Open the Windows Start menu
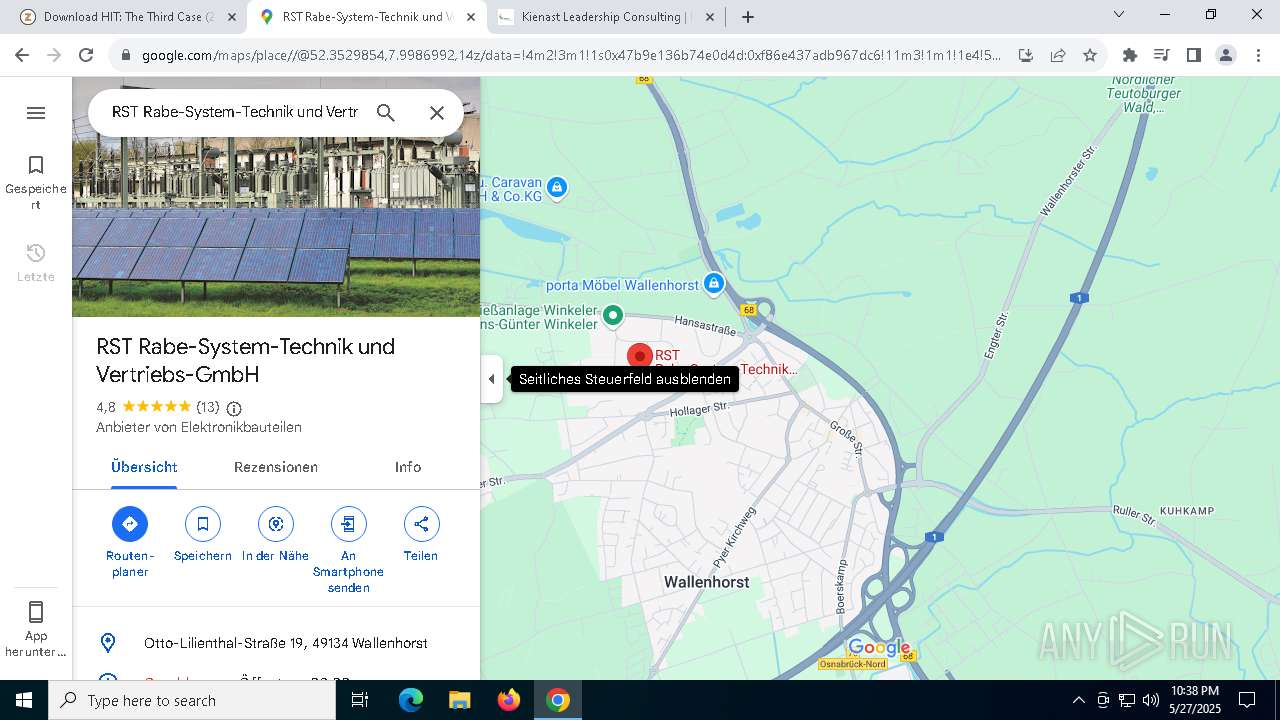 (24, 700)
